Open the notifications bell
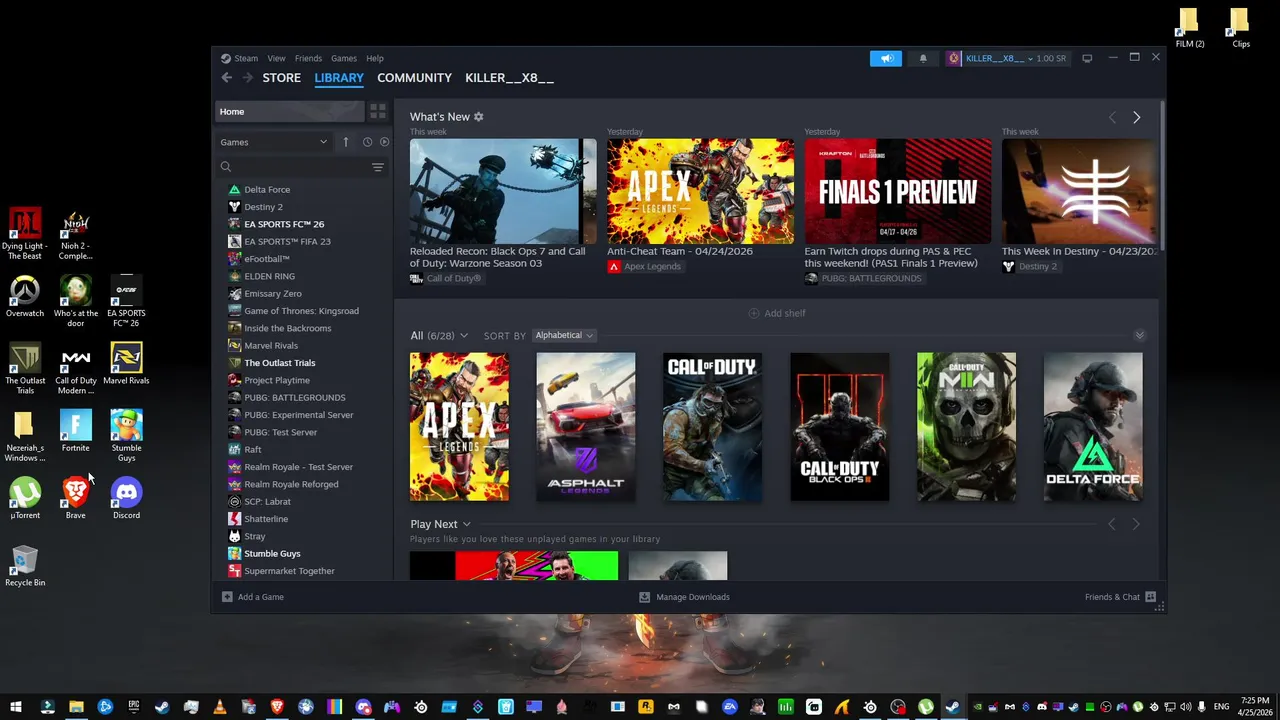1280x720 pixels. [x=923, y=58]
